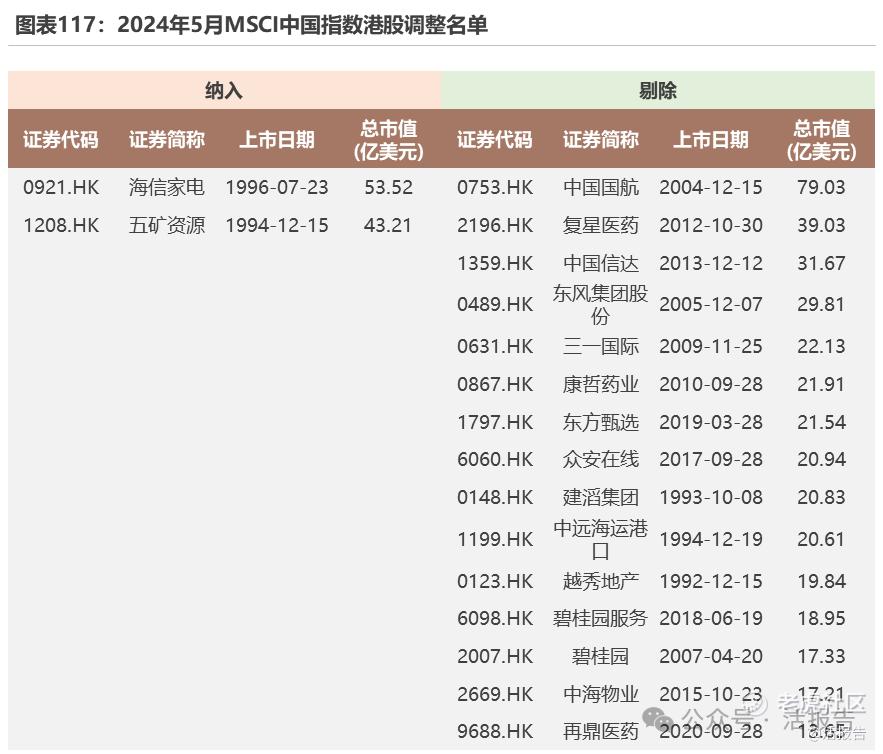Select stock code 1199.HK
The image size is (883, 754).
pyautogui.click(x=495, y=539)
